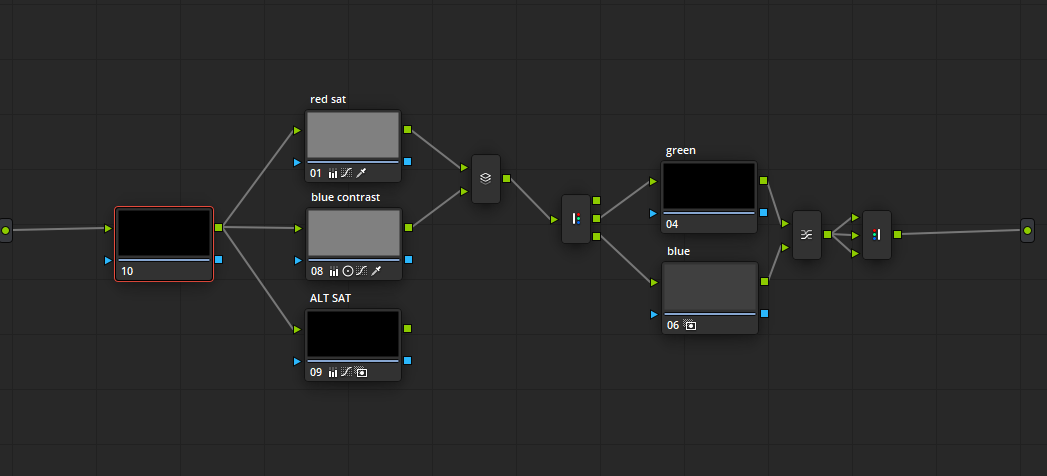Click the green RGB input of ALT SAT node

pos(297,329)
